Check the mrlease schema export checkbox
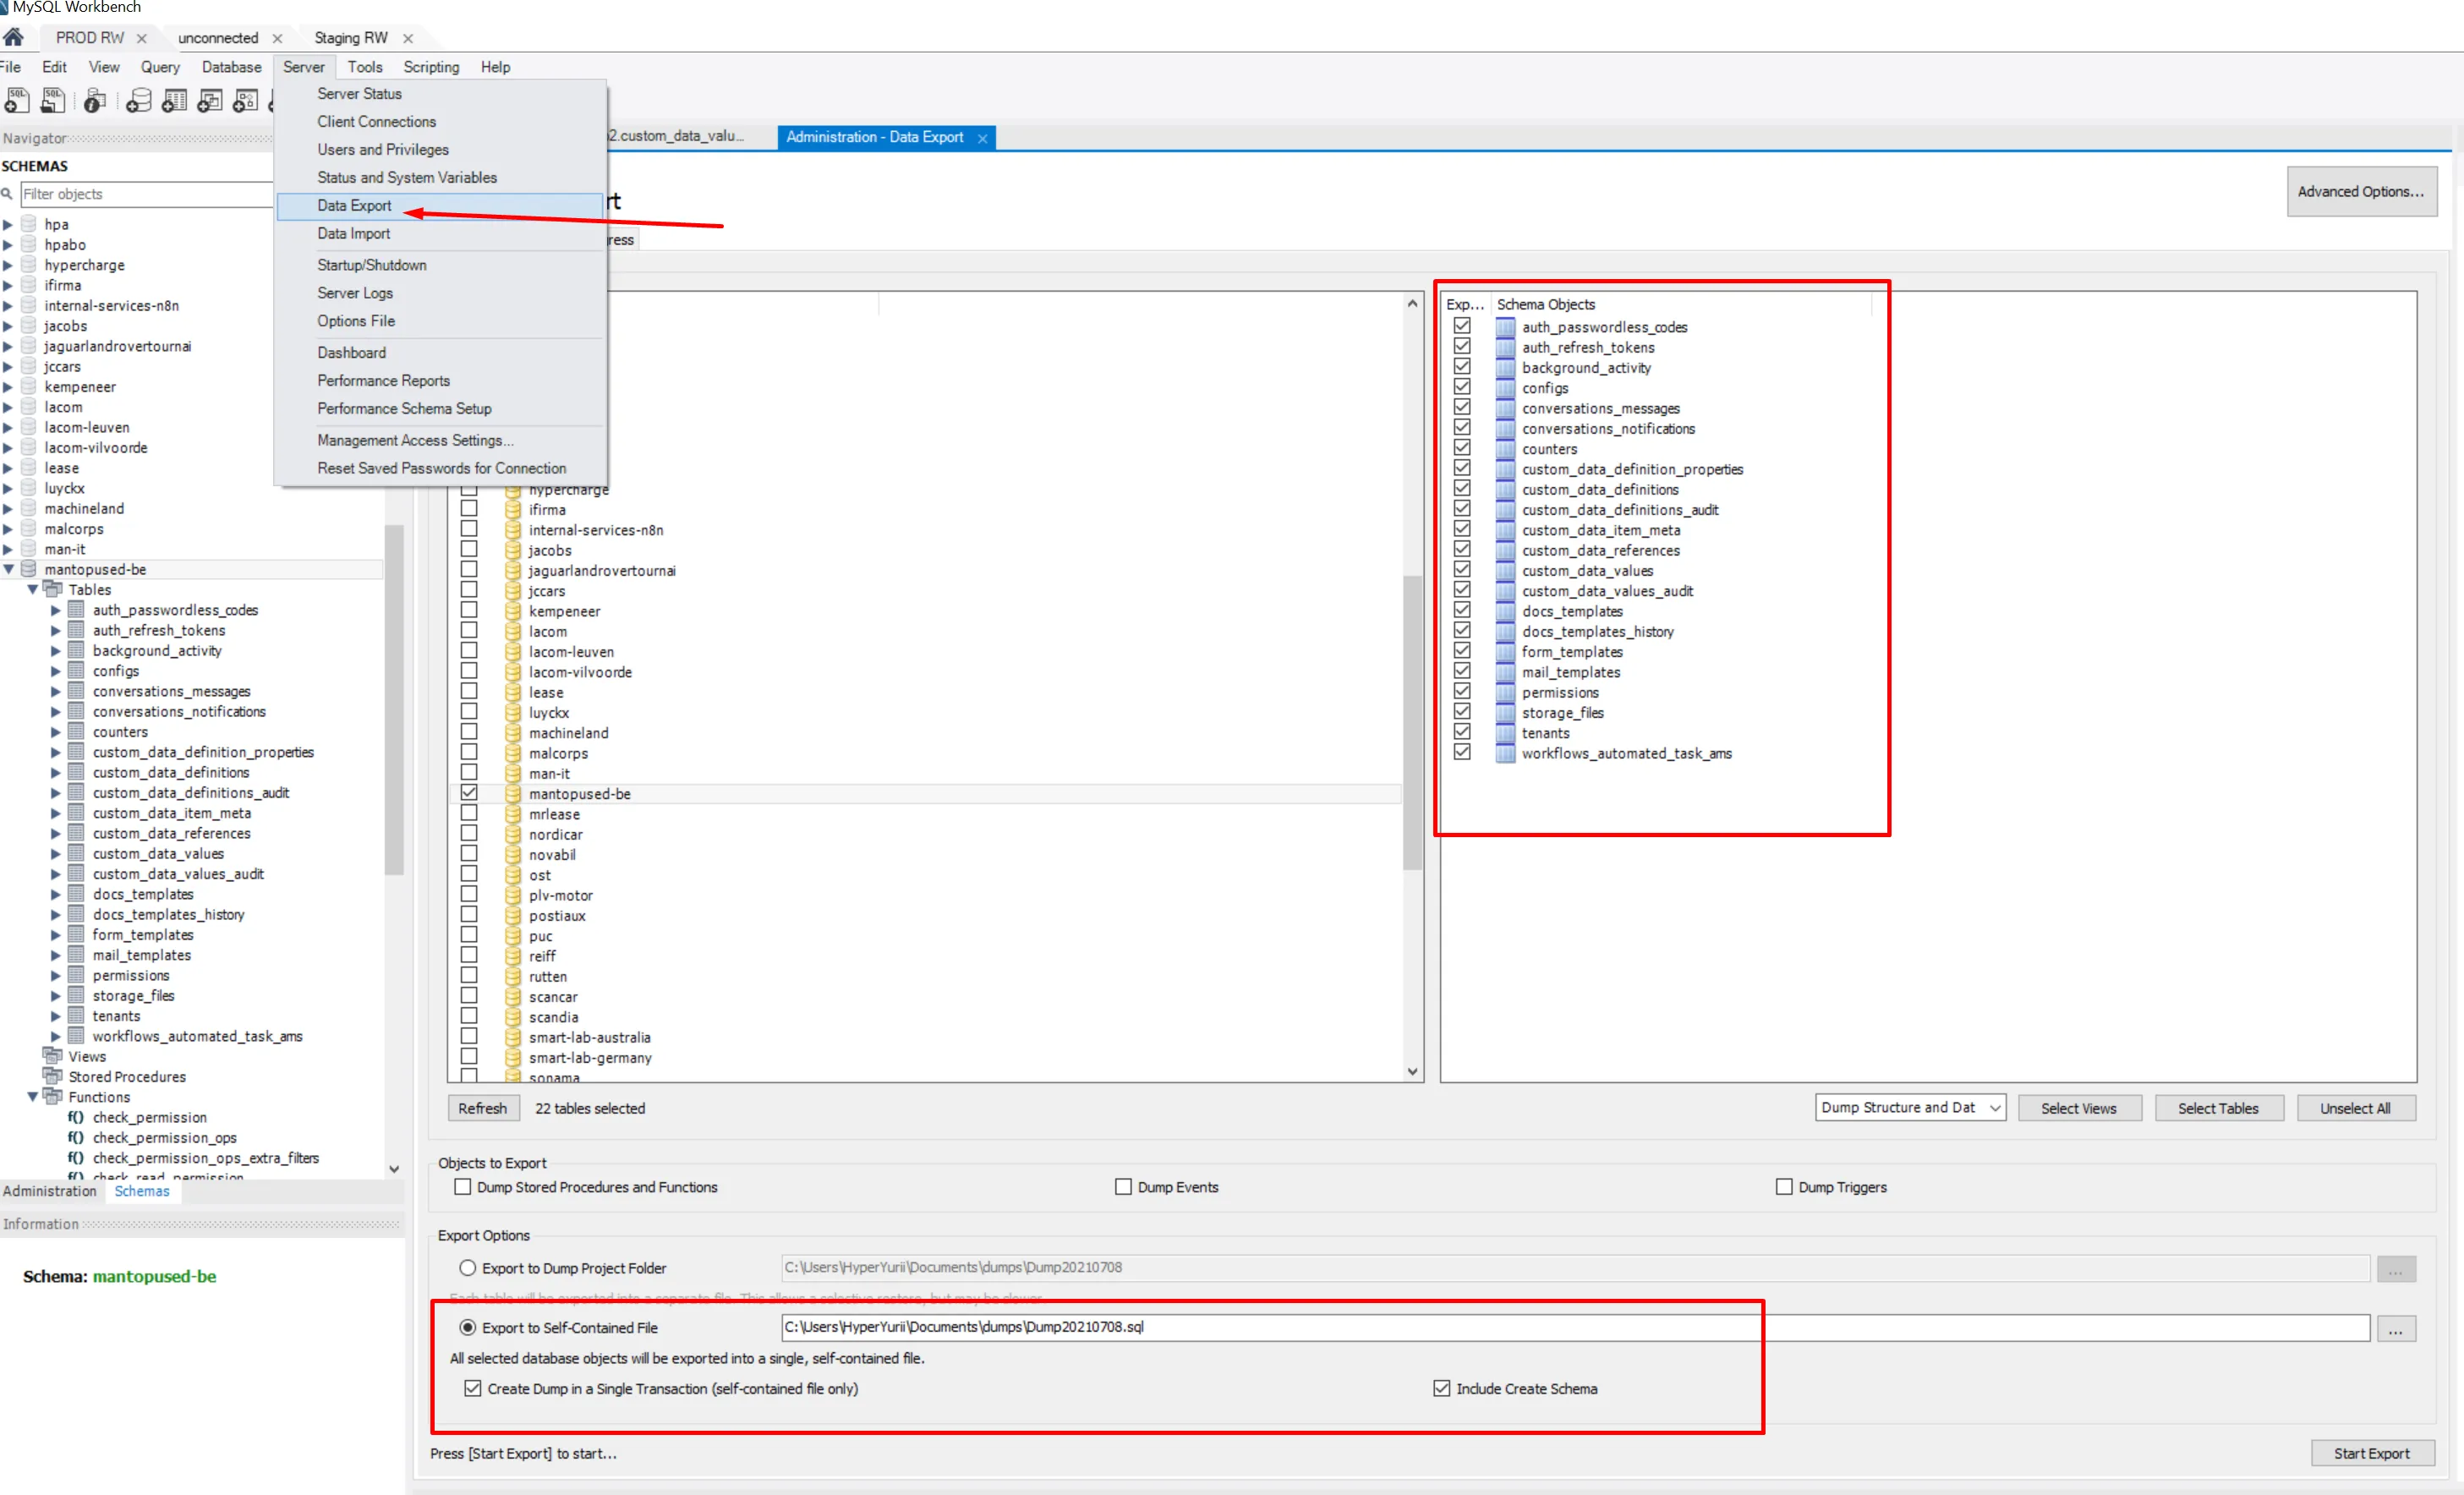Viewport: 2464px width, 1495px height. tap(469, 813)
